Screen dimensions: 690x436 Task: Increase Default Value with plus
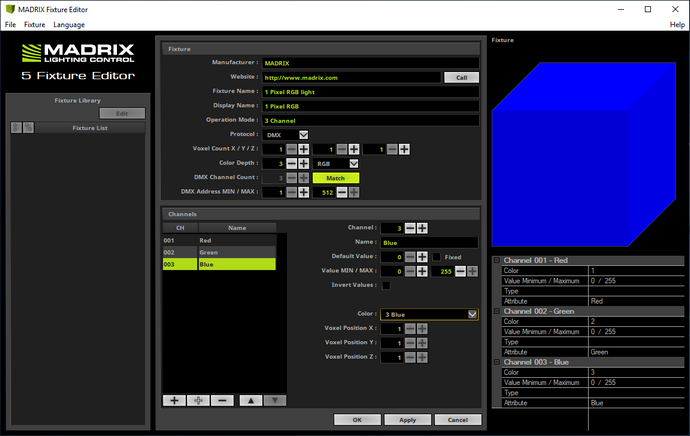point(422,257)
